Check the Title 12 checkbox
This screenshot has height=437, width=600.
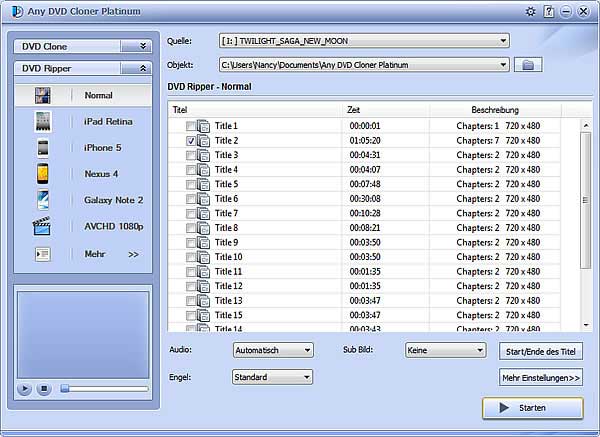click(191, 286)
